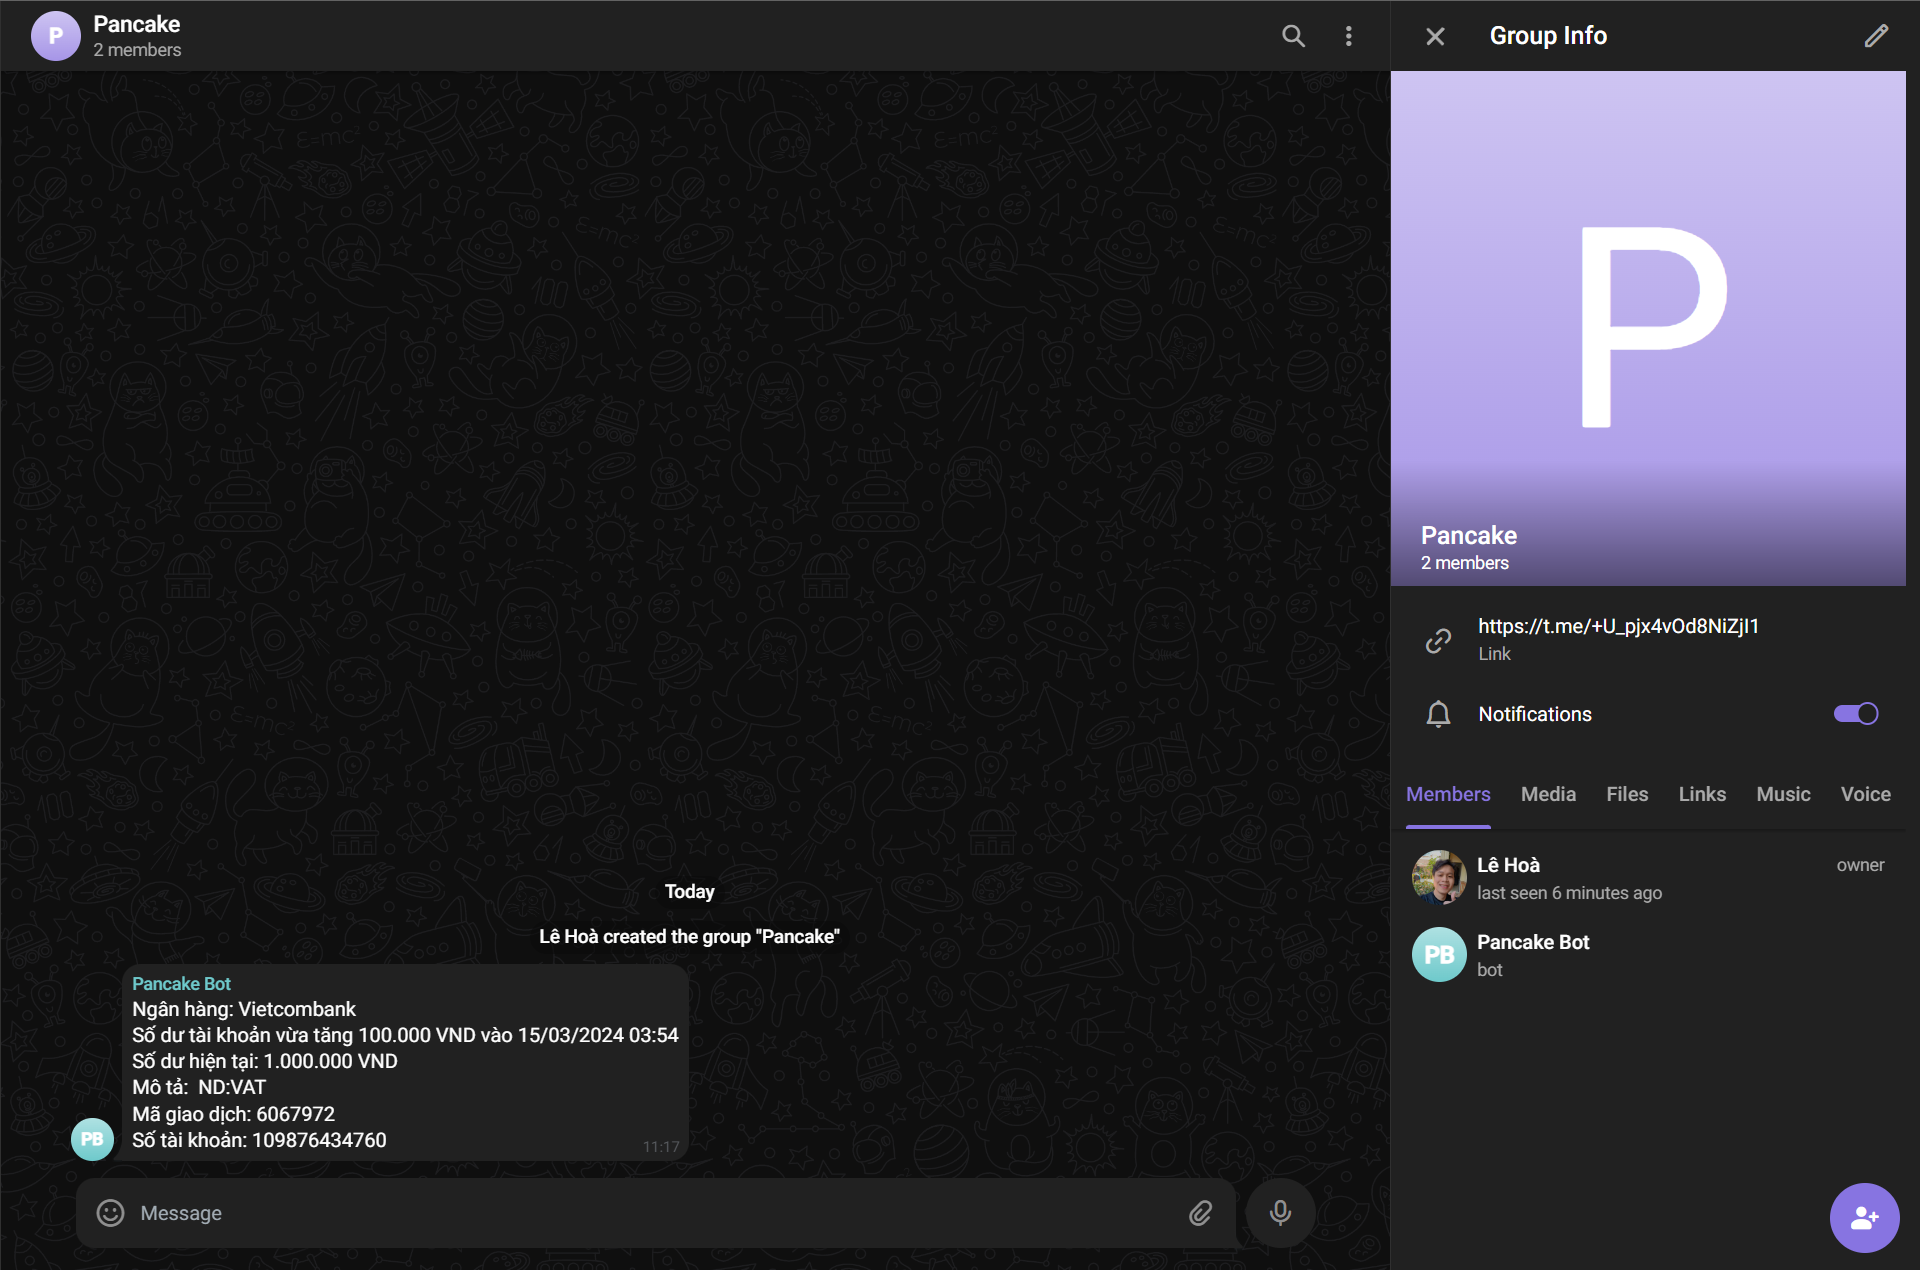This screenshot has width=1920, height=1270.
Task: Click the microphone voice message button
Action: 1280,1213
